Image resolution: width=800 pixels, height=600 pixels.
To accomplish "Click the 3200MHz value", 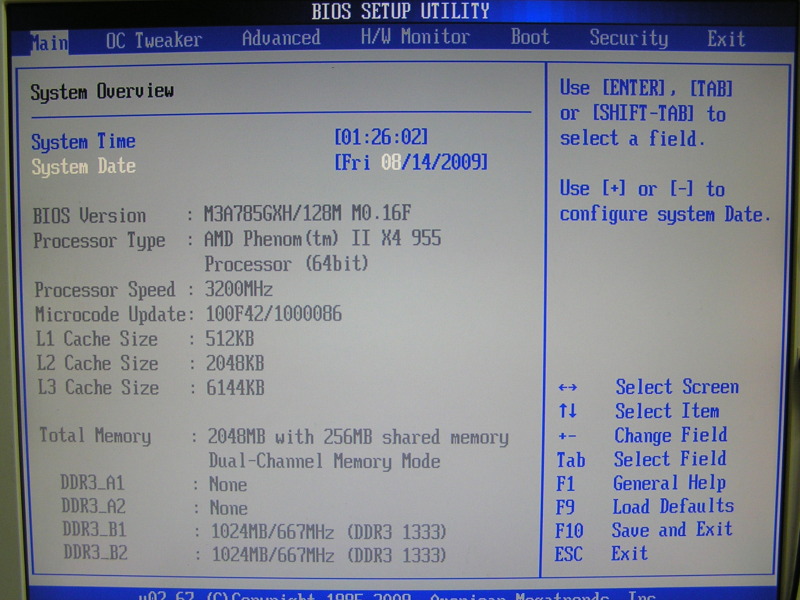I will point(239,289).
